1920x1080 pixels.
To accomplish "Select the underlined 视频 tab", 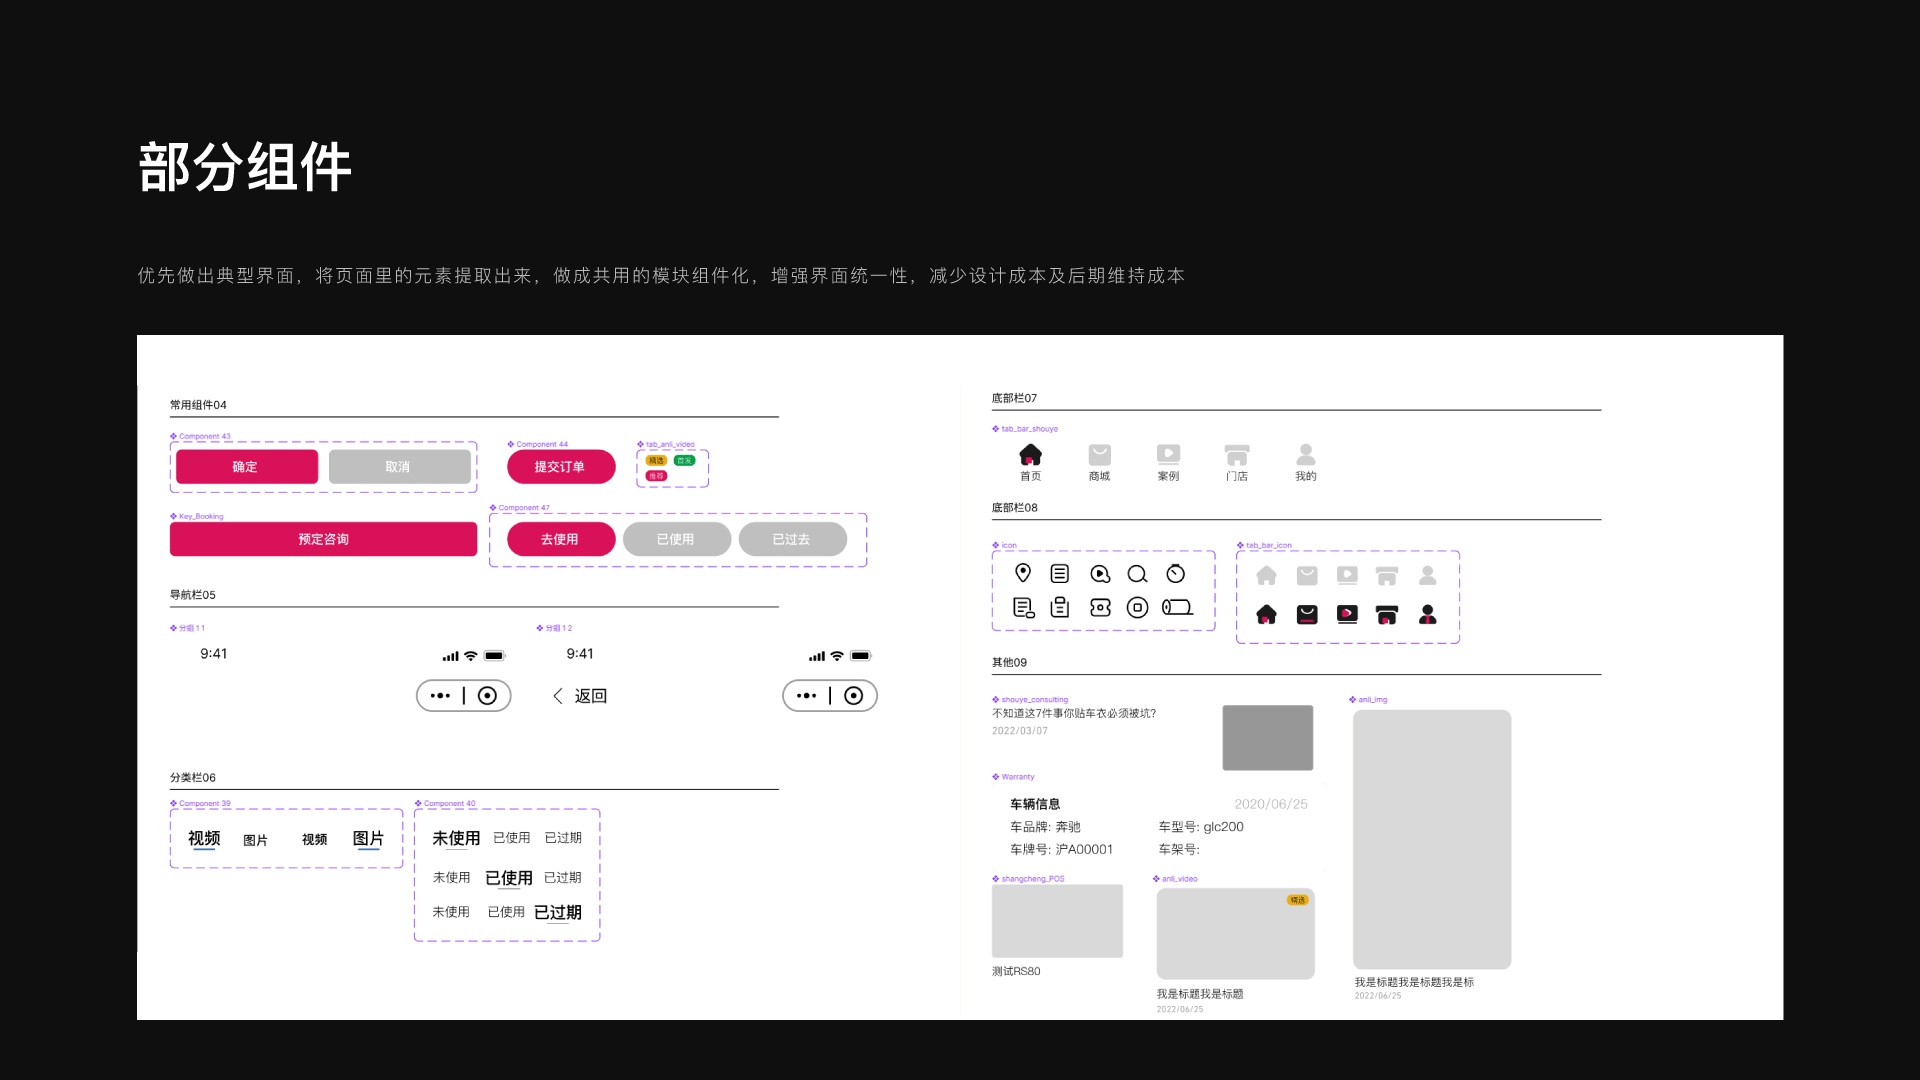I will (x=204, y=838).
